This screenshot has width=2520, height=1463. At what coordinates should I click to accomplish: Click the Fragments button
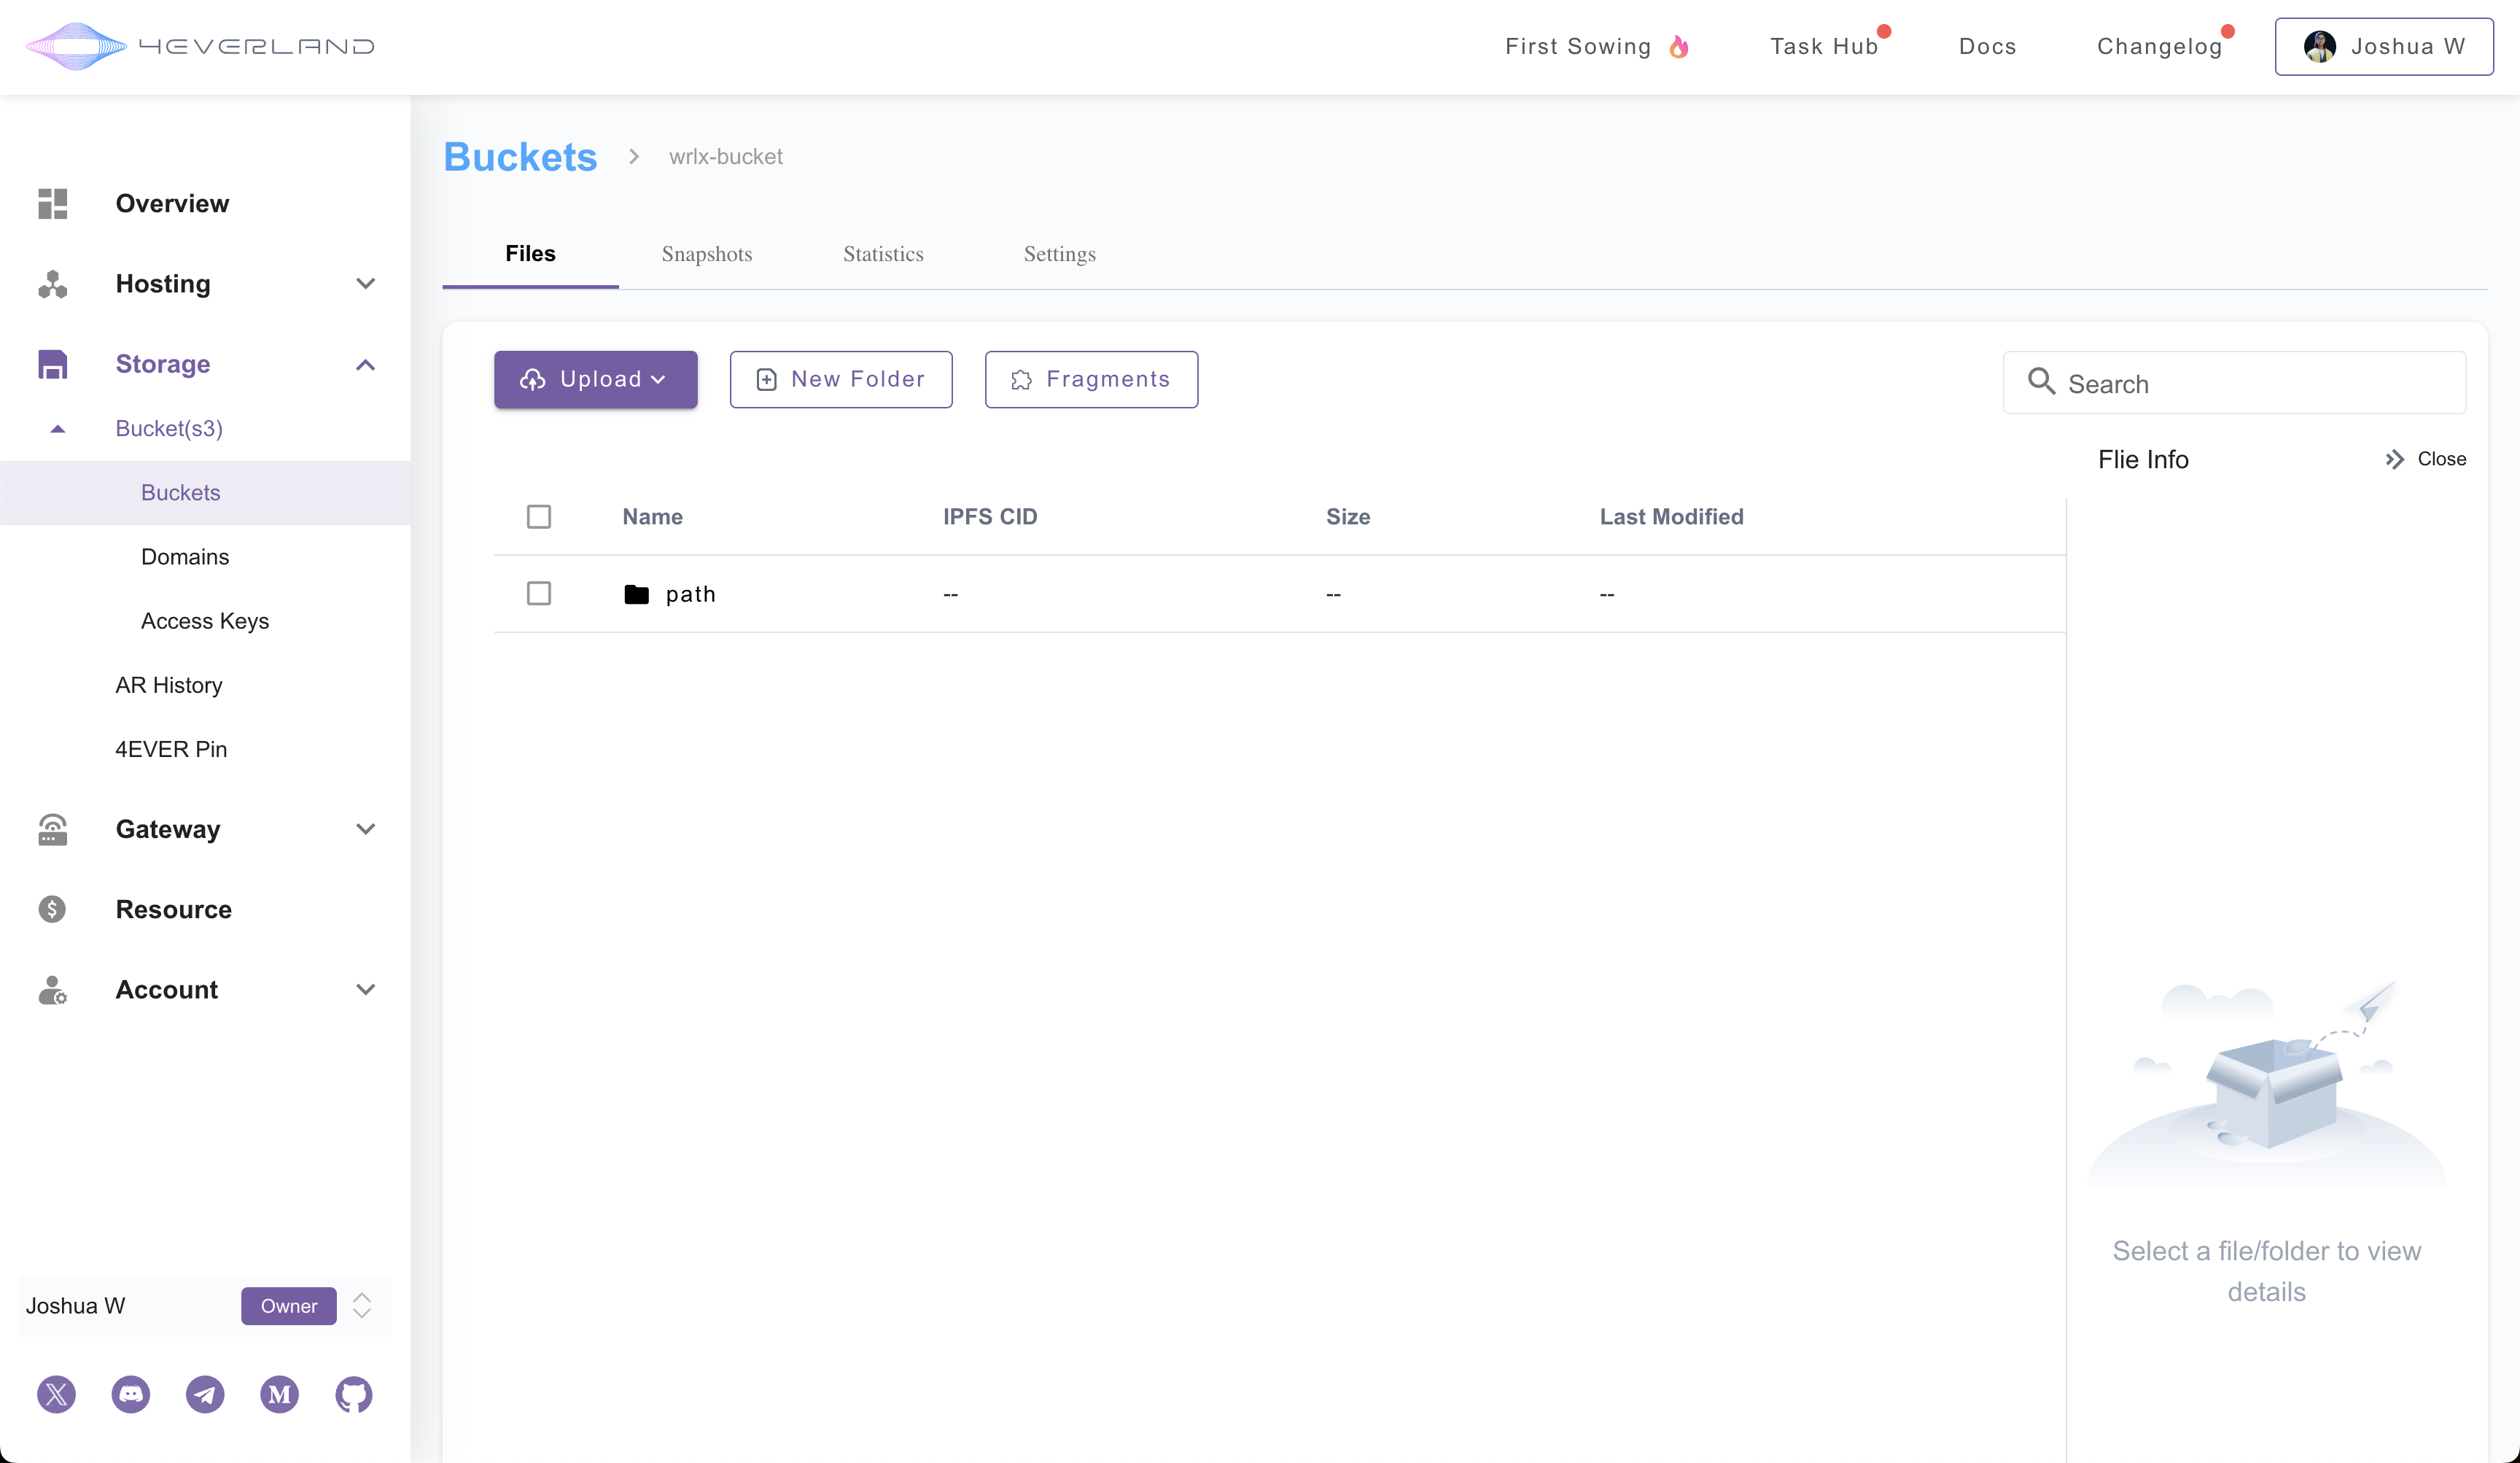[1091, 379]
